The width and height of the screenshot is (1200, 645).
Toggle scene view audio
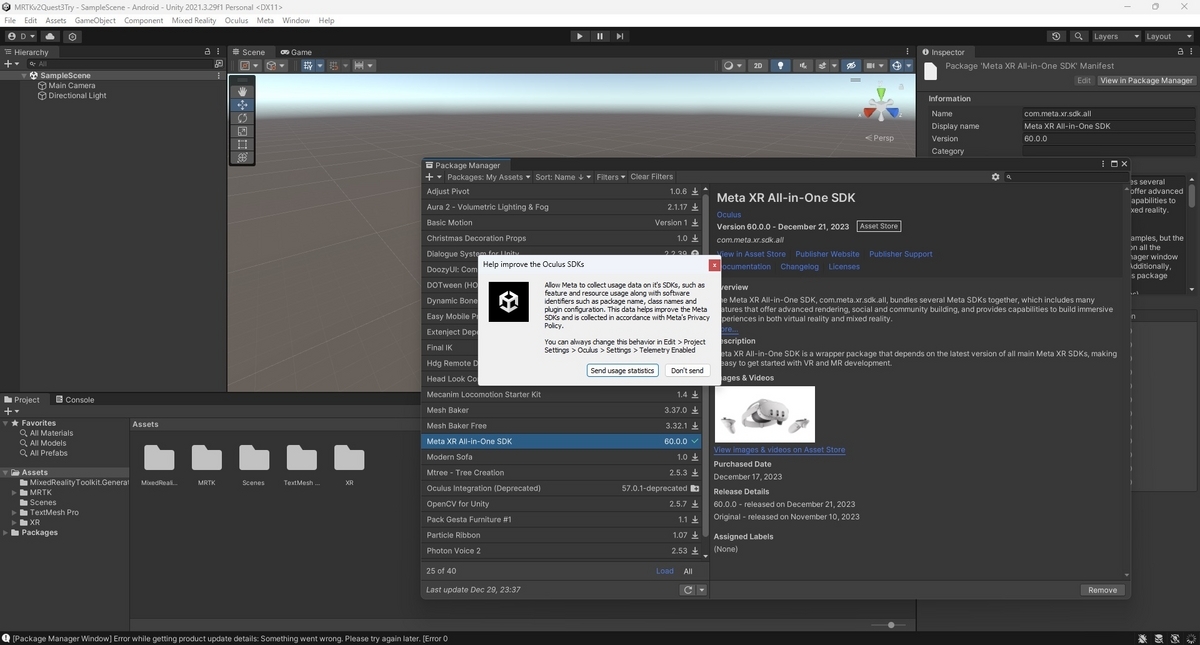pos(805,65)
